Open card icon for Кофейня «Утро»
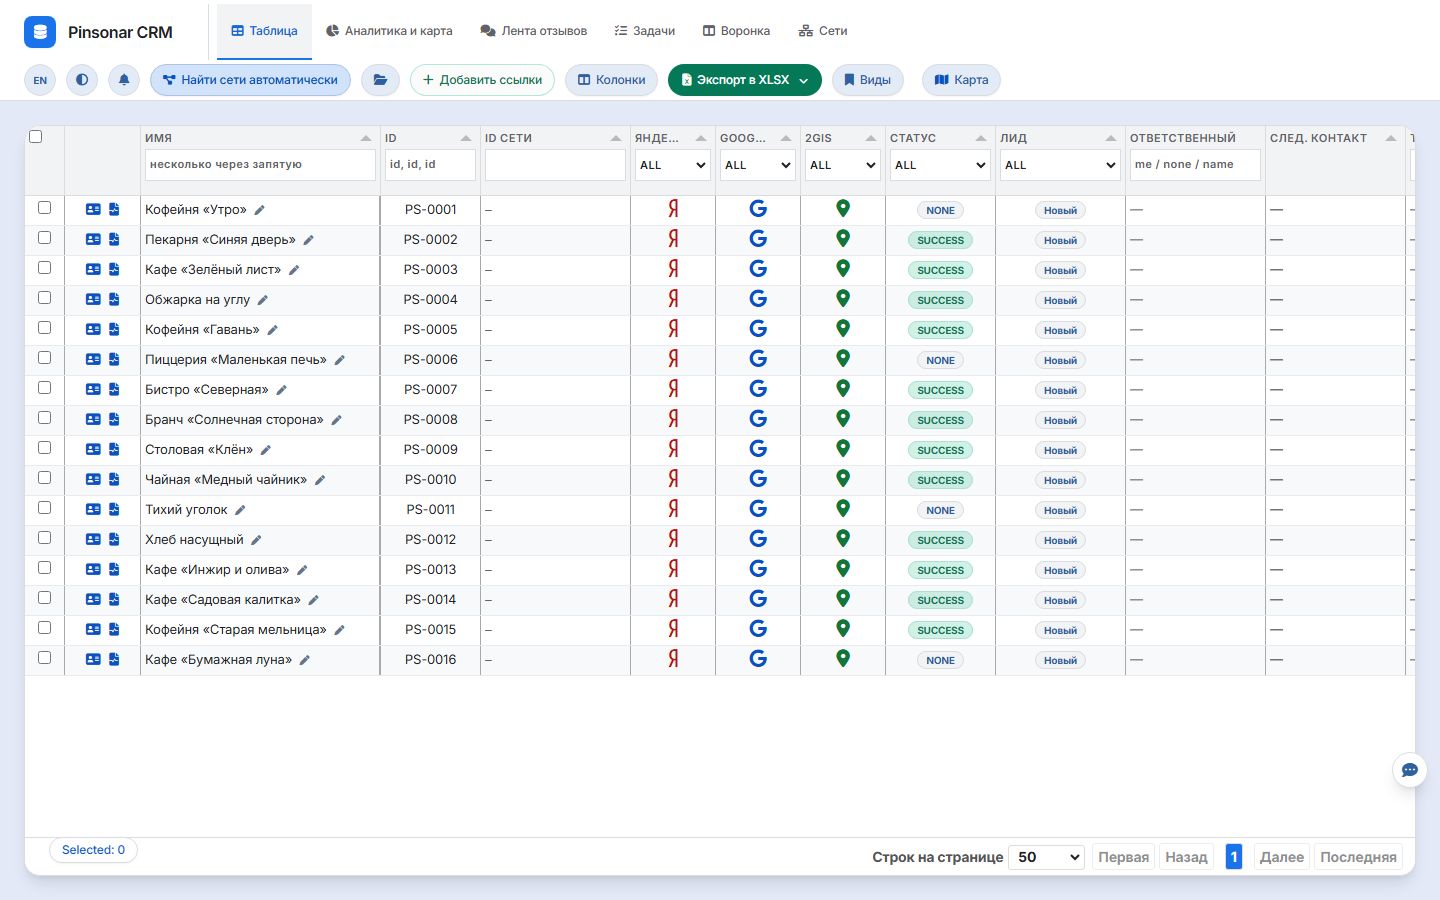Screen dimensions: 1440x900 pos(93,210)
